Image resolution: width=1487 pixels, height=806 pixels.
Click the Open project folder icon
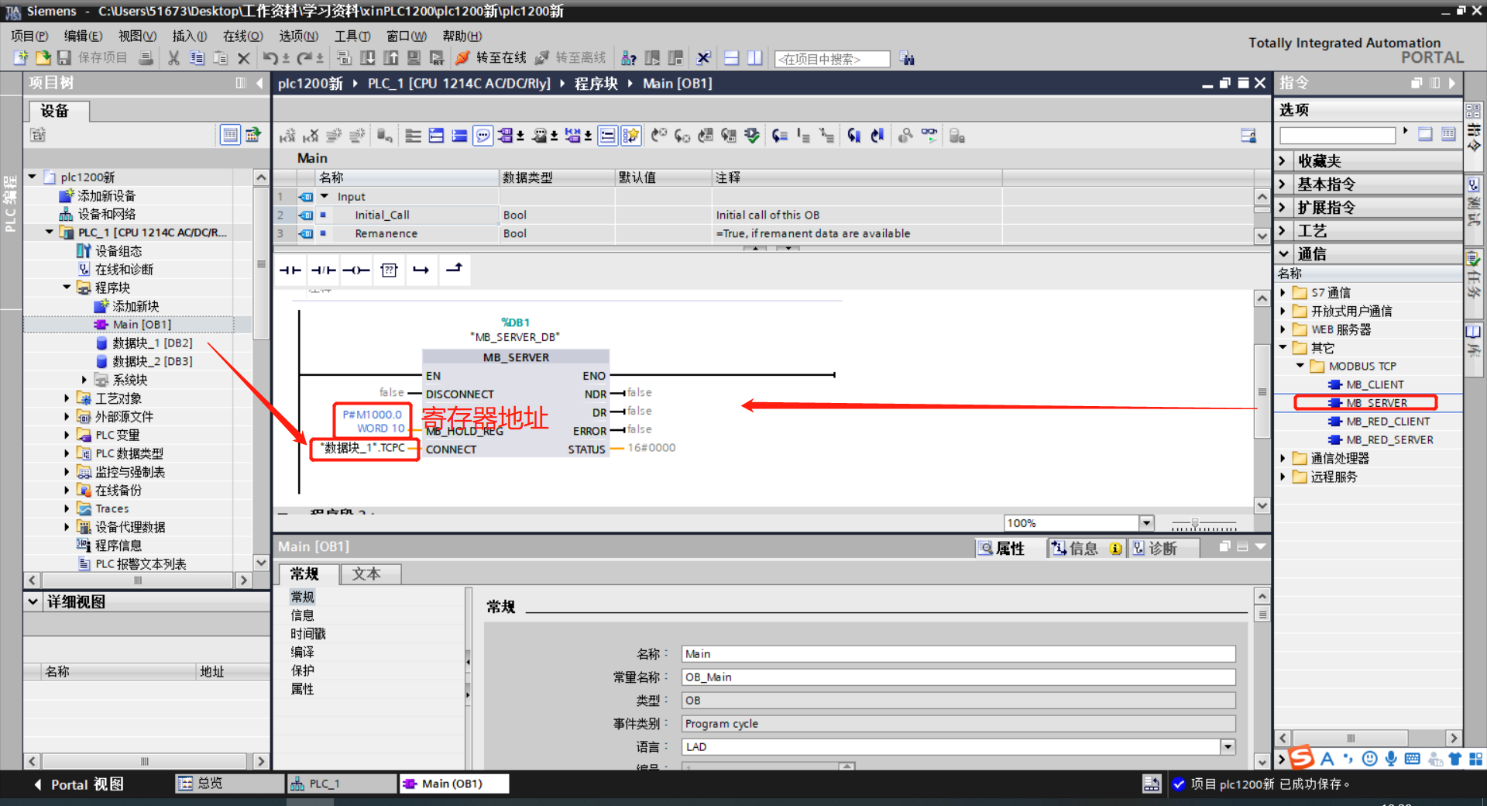click(43, 58)
